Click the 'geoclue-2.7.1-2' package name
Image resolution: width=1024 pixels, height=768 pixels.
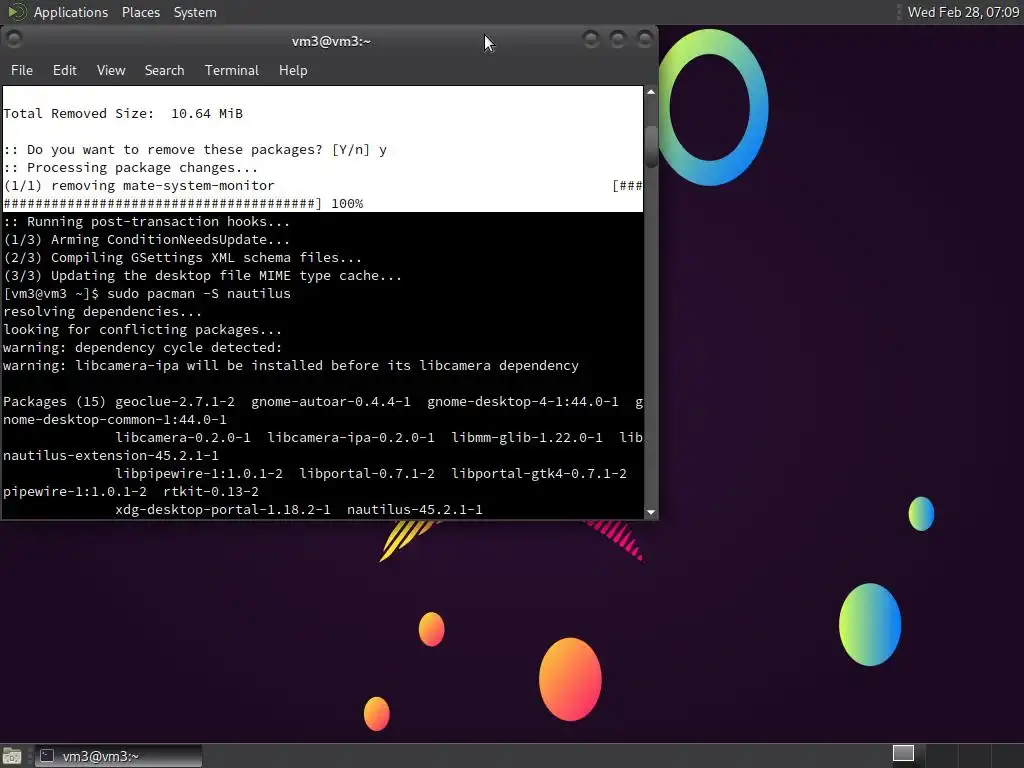pos(175,402)
